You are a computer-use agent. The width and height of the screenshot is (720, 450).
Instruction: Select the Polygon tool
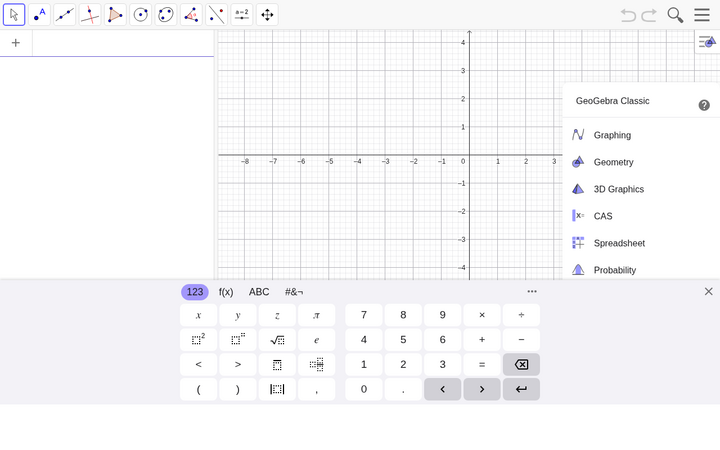coord(115,15)
